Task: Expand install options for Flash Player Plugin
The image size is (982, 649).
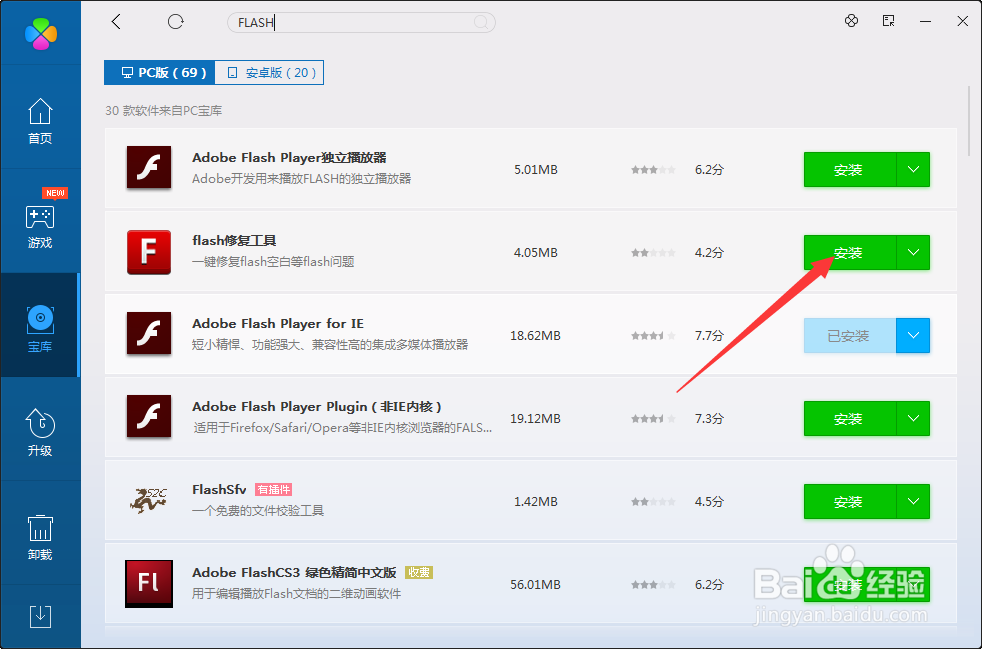Action: [913, 418]
